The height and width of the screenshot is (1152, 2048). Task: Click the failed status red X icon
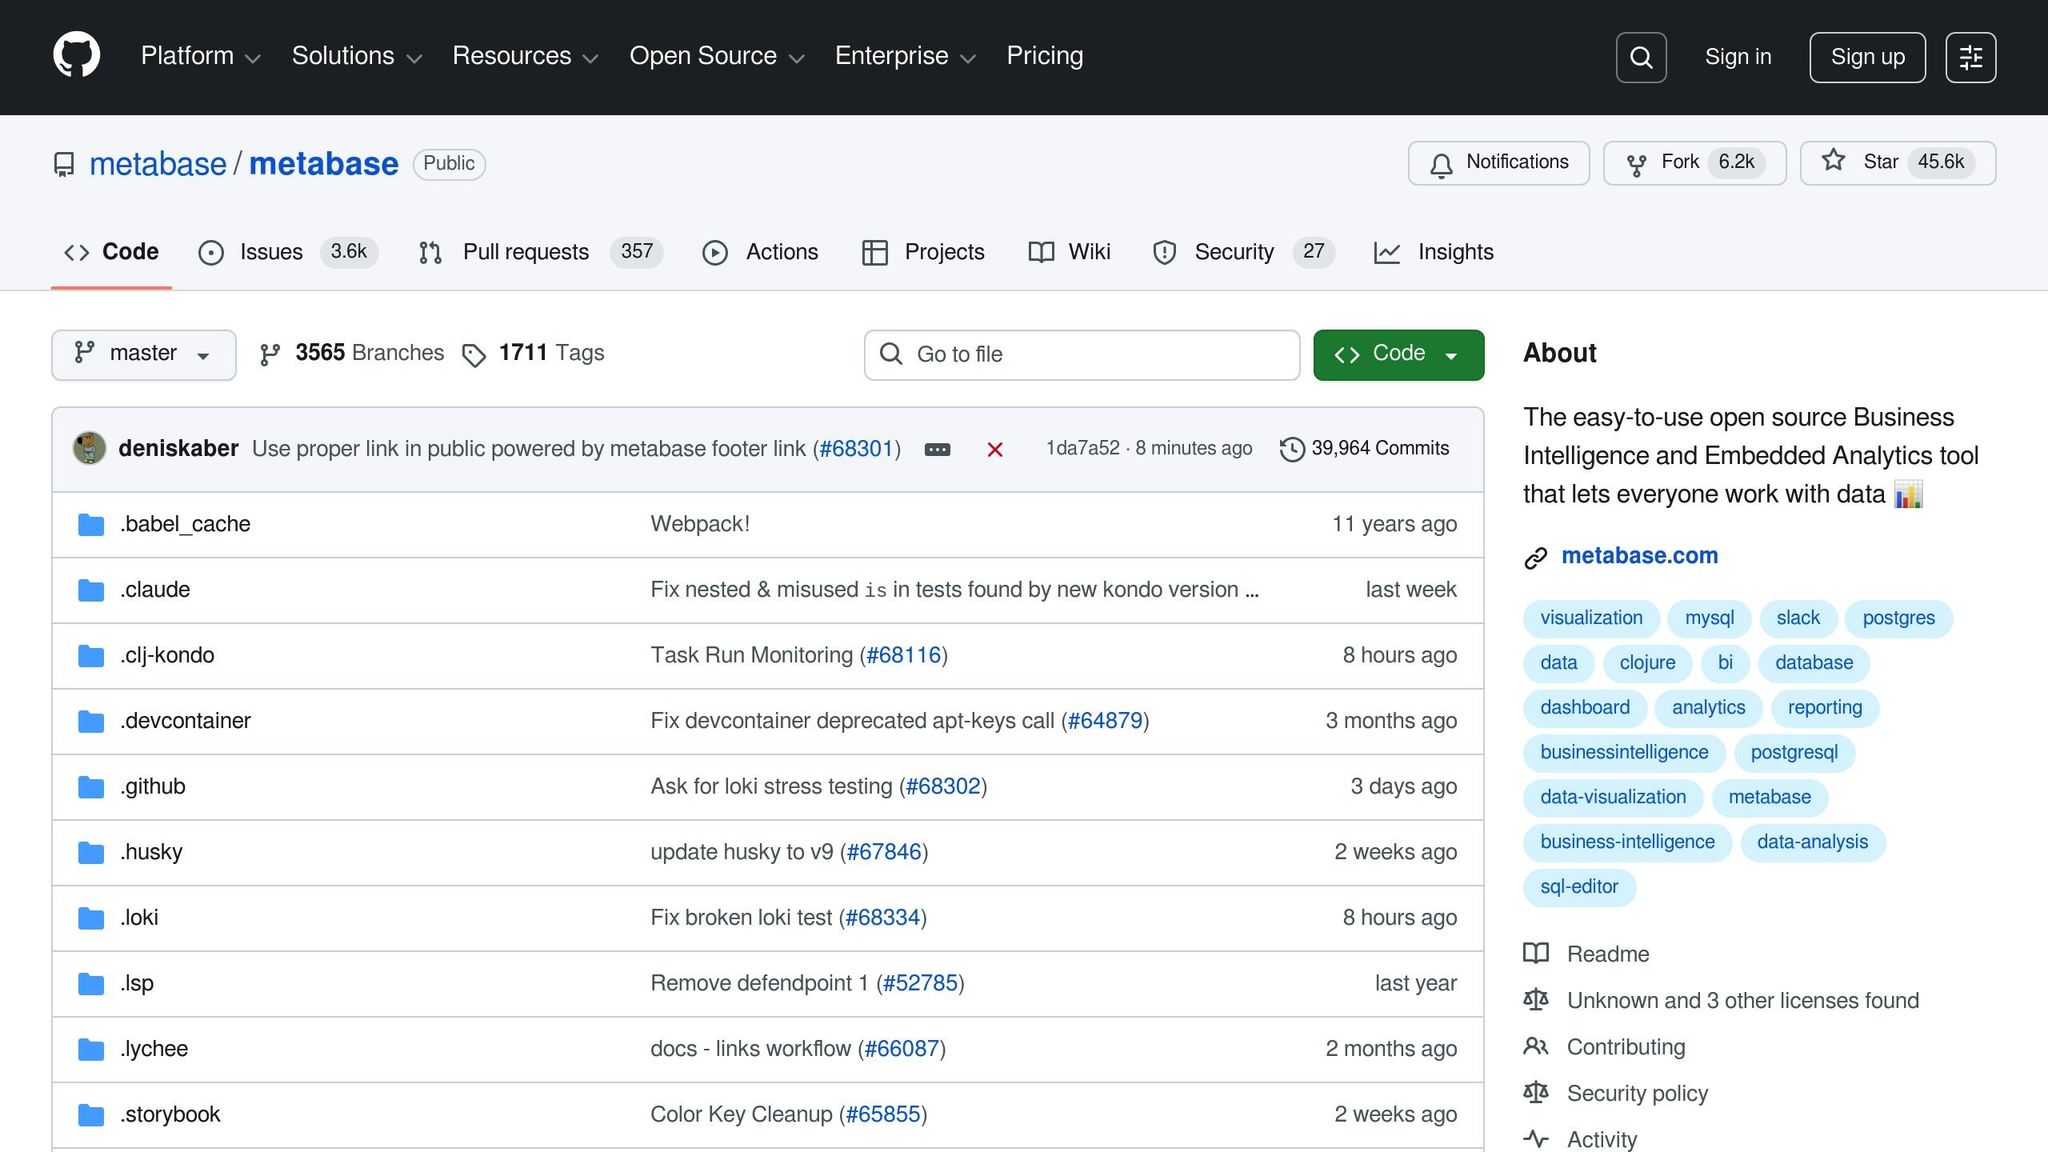coord(994,450)
